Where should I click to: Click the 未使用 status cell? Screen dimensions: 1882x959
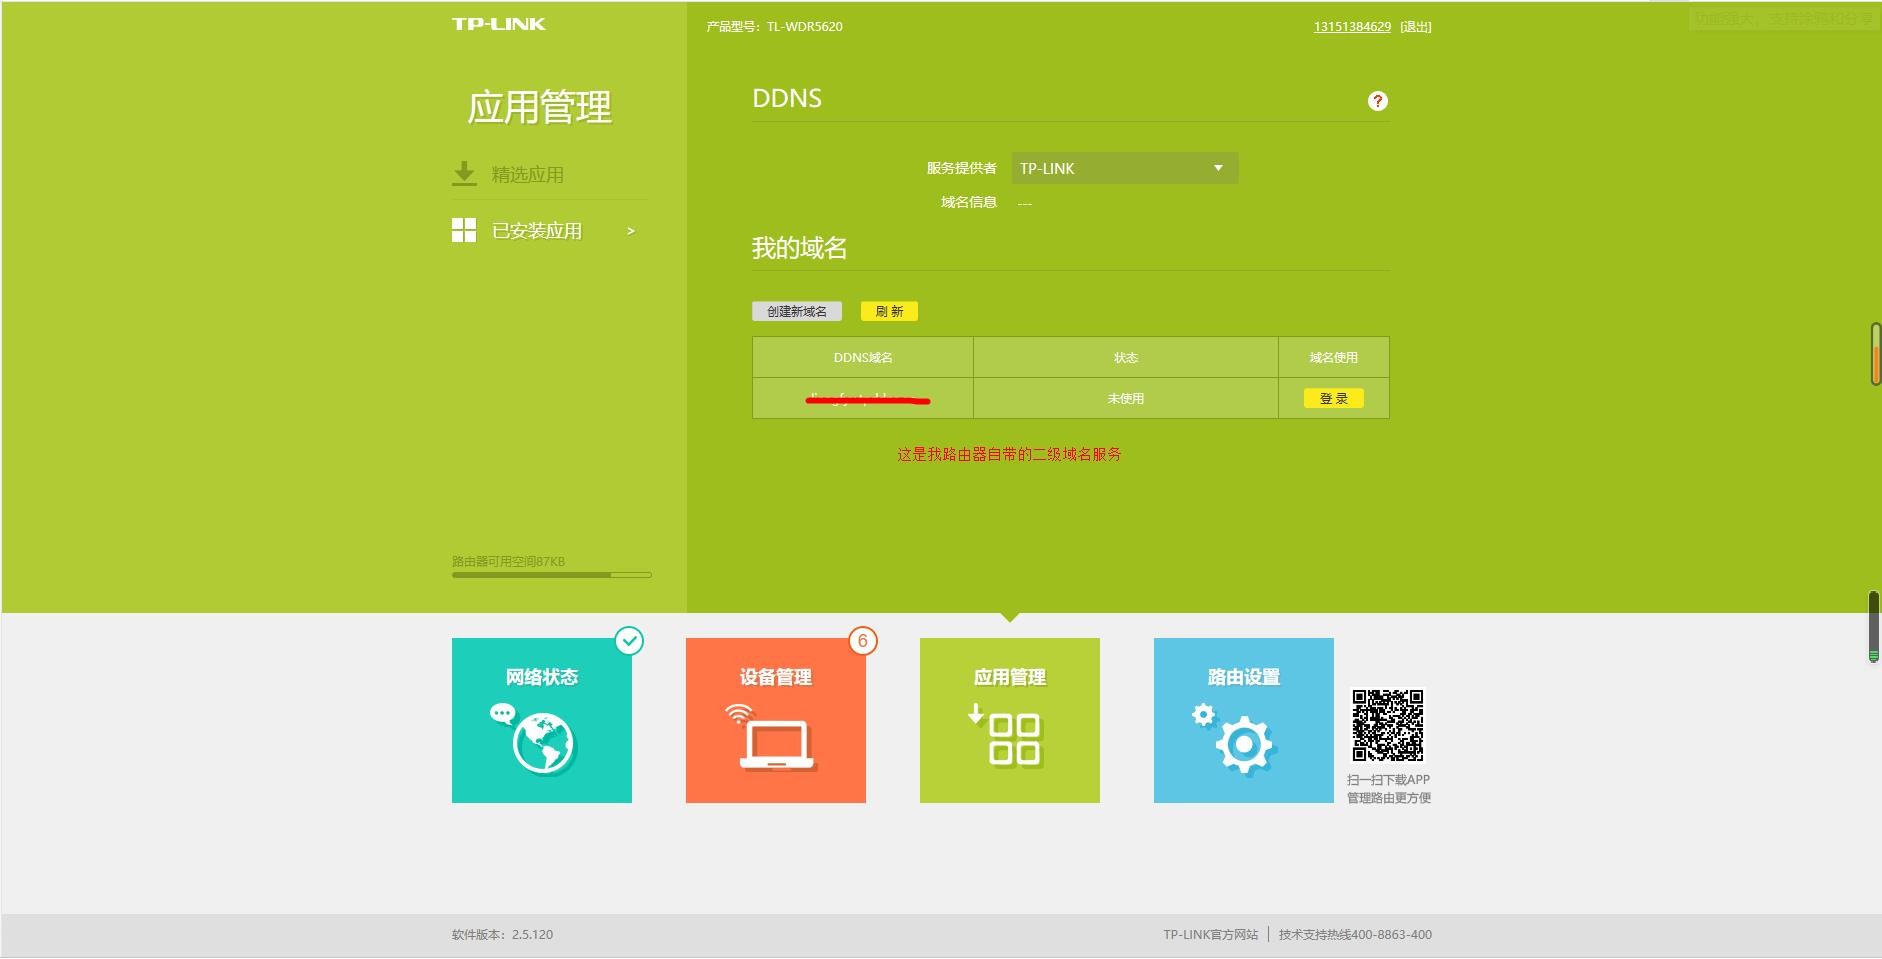point(1126,398)
